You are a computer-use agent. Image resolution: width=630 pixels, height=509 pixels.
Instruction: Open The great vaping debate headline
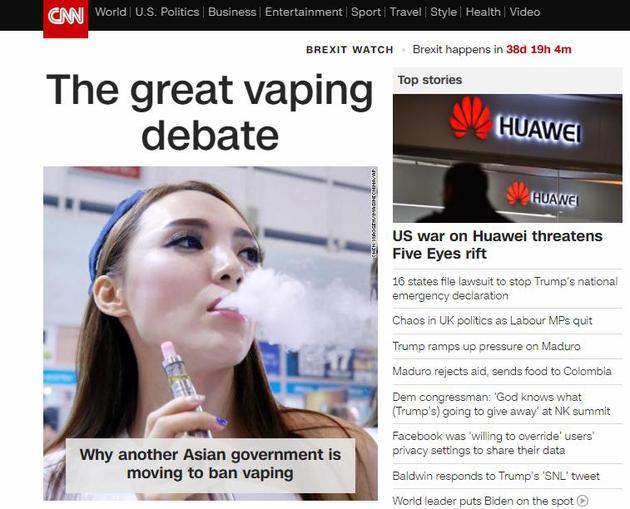pos(210,112)
